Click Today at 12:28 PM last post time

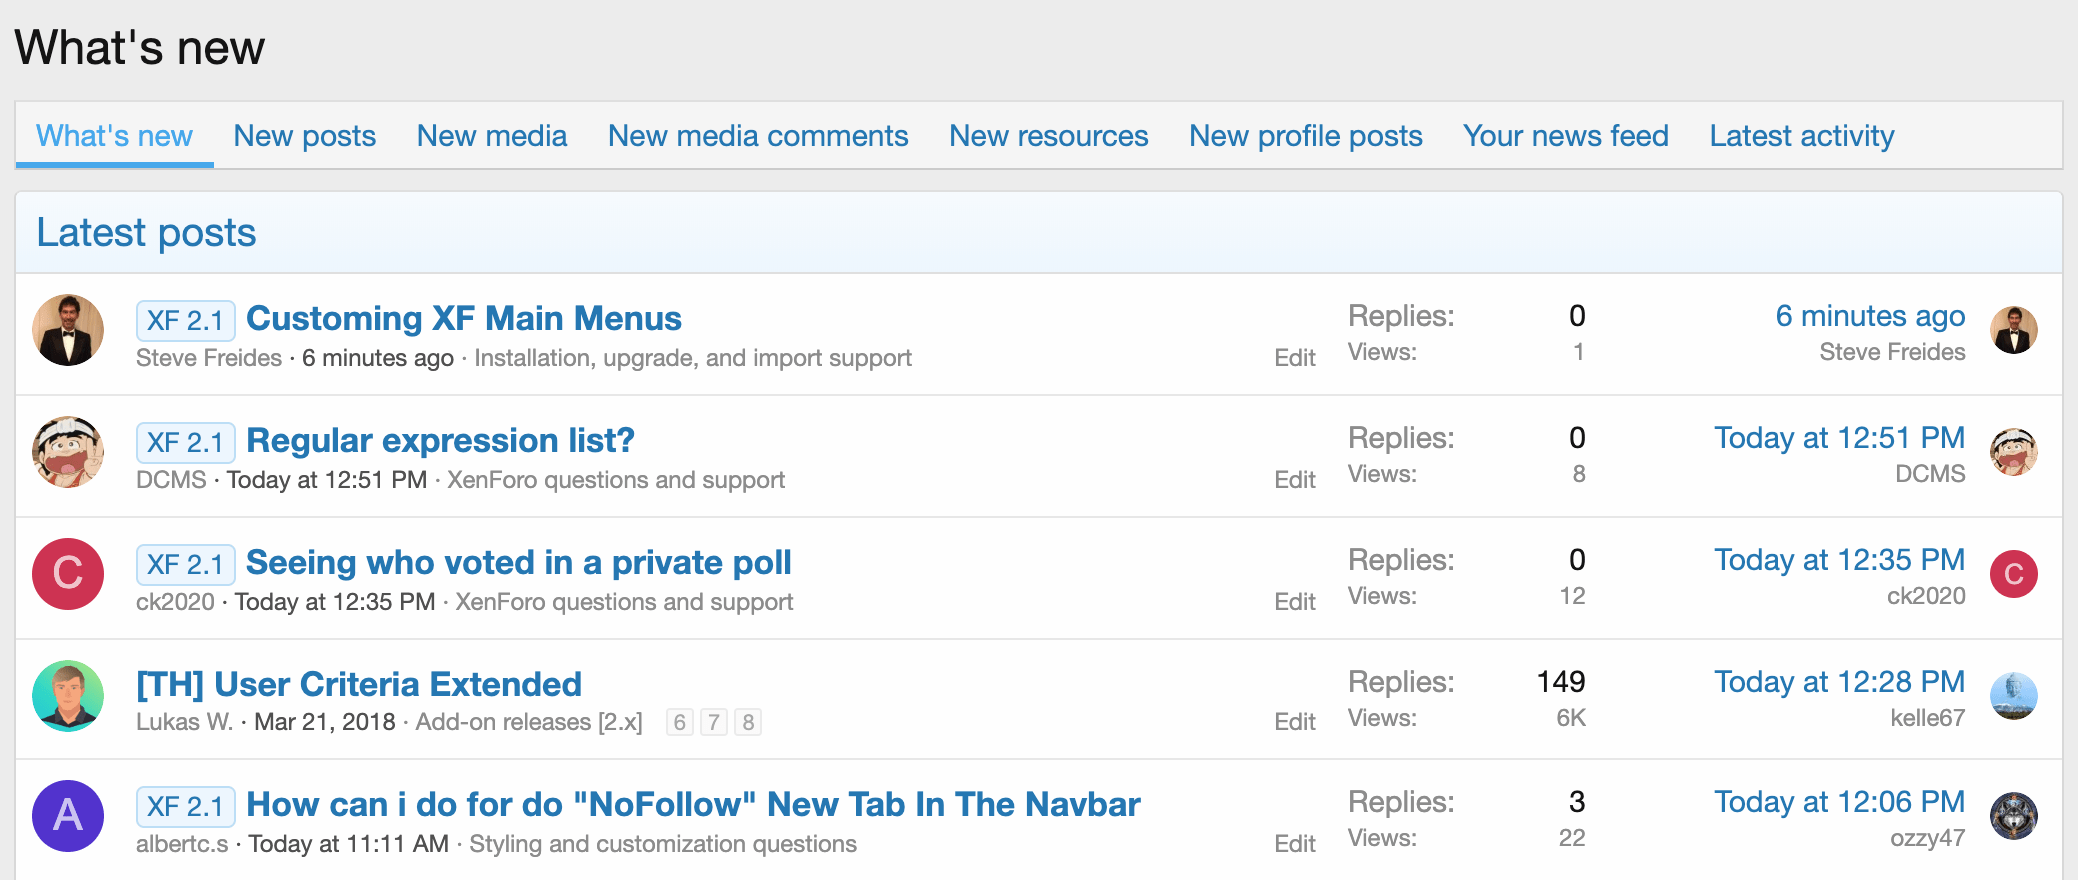[x=1839, y=682]
